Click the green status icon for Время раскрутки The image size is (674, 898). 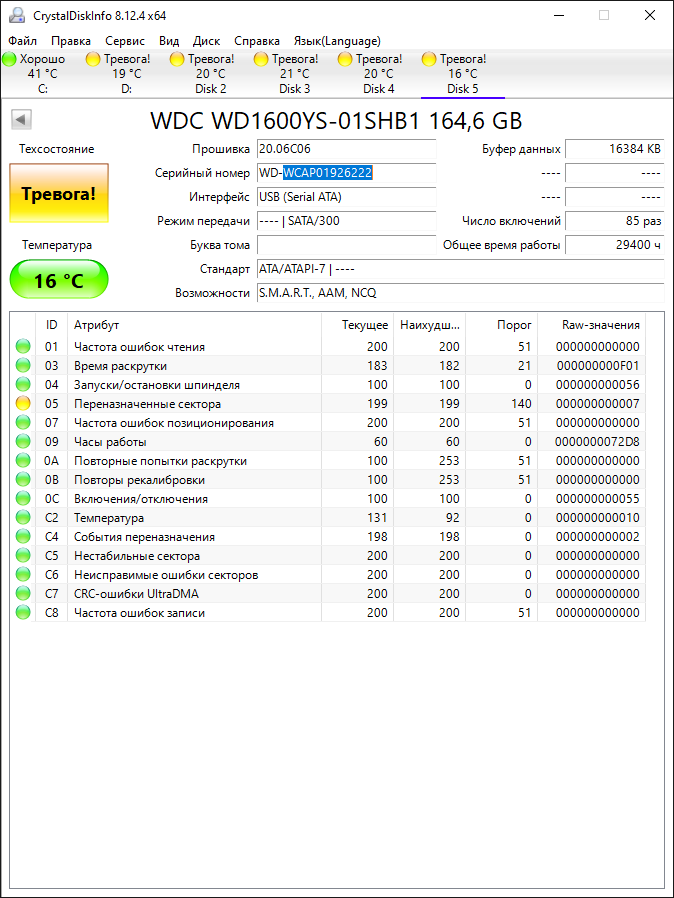(x=23, y=365)
